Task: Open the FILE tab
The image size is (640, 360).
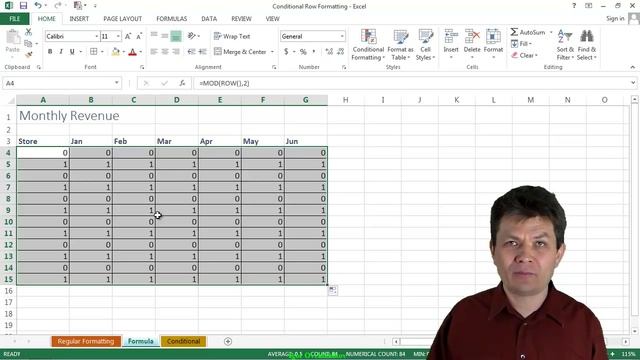Action: (x=15, y=19)
